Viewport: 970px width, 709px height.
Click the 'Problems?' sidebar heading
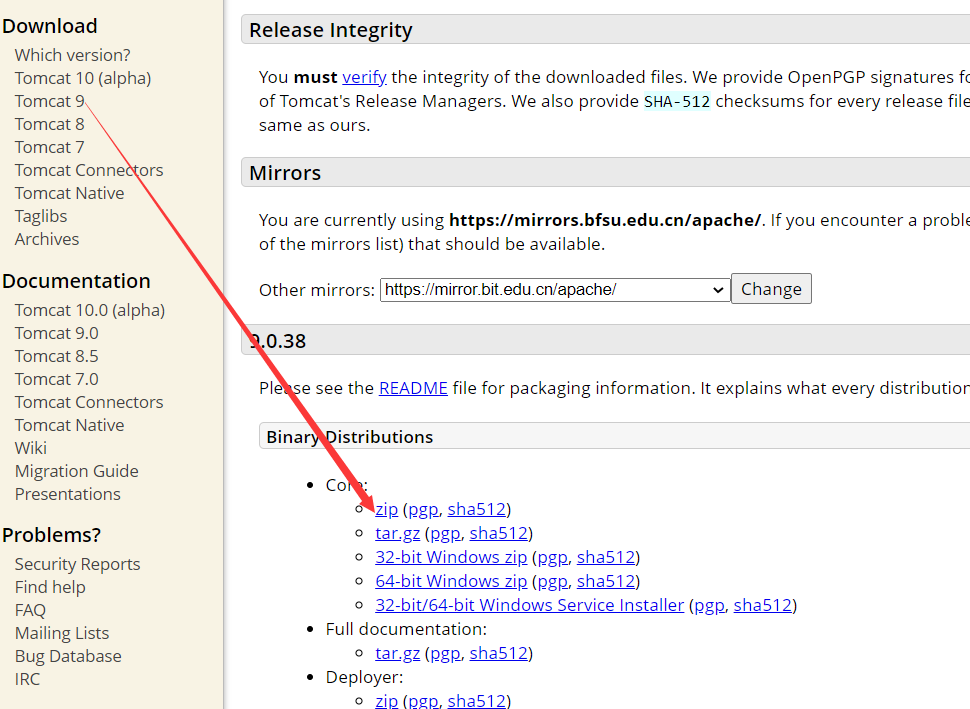click(x=51, y=535)
